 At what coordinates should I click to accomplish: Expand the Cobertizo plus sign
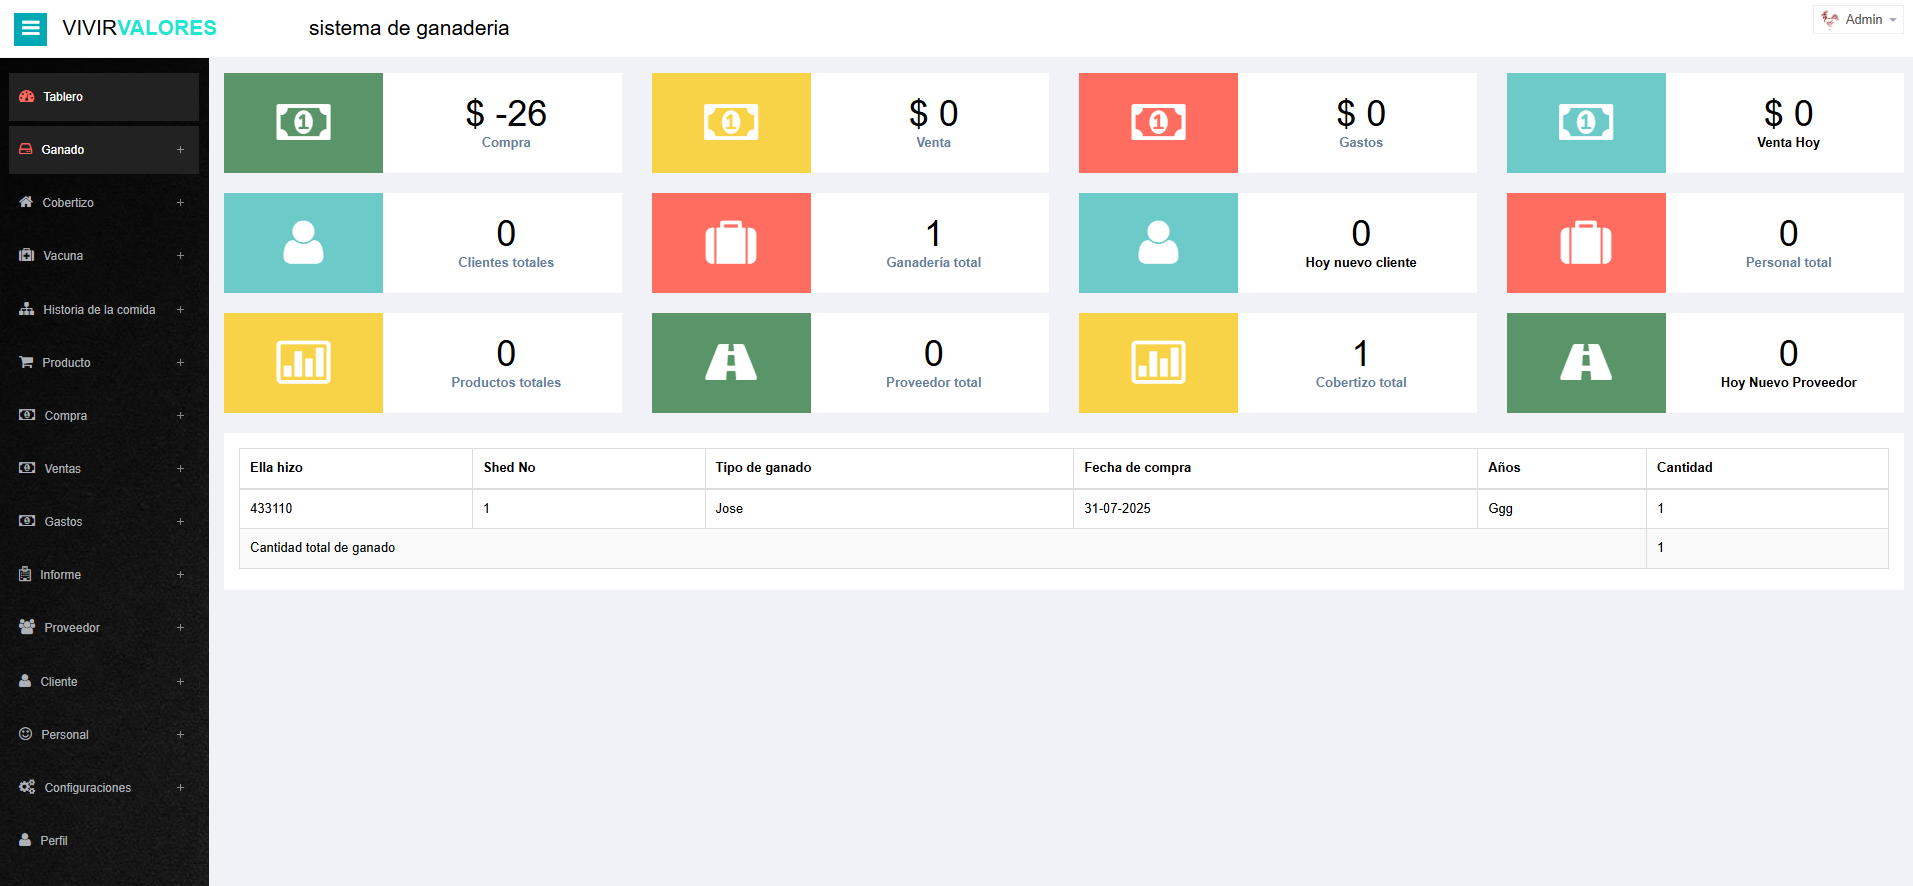point(180,203)
